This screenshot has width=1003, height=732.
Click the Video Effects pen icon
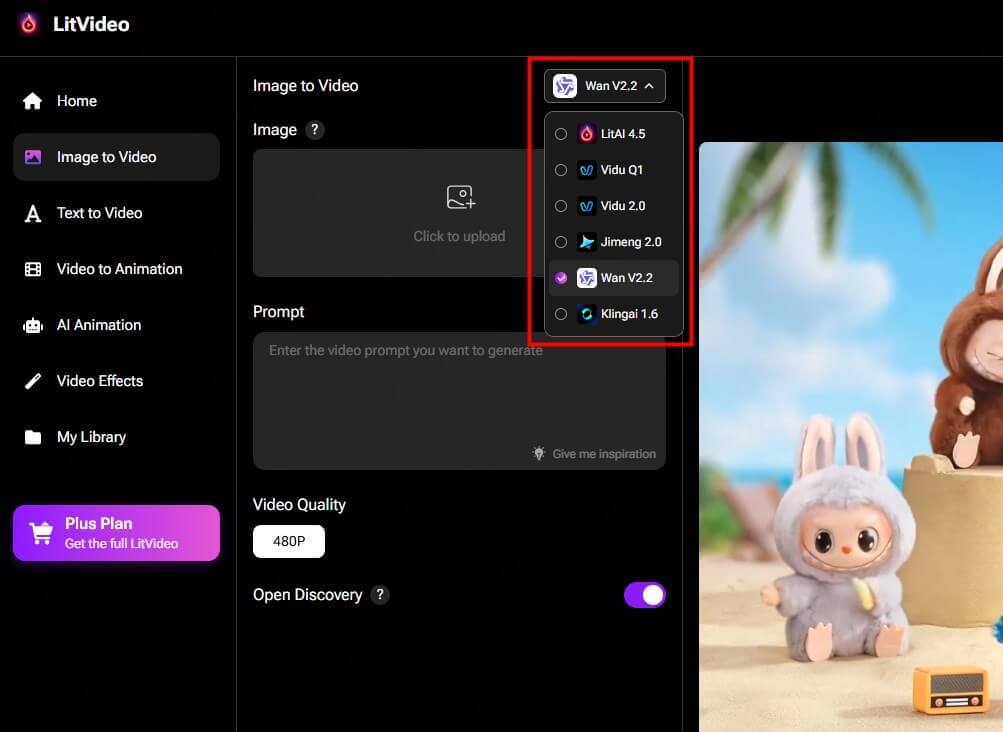(33, 380)
